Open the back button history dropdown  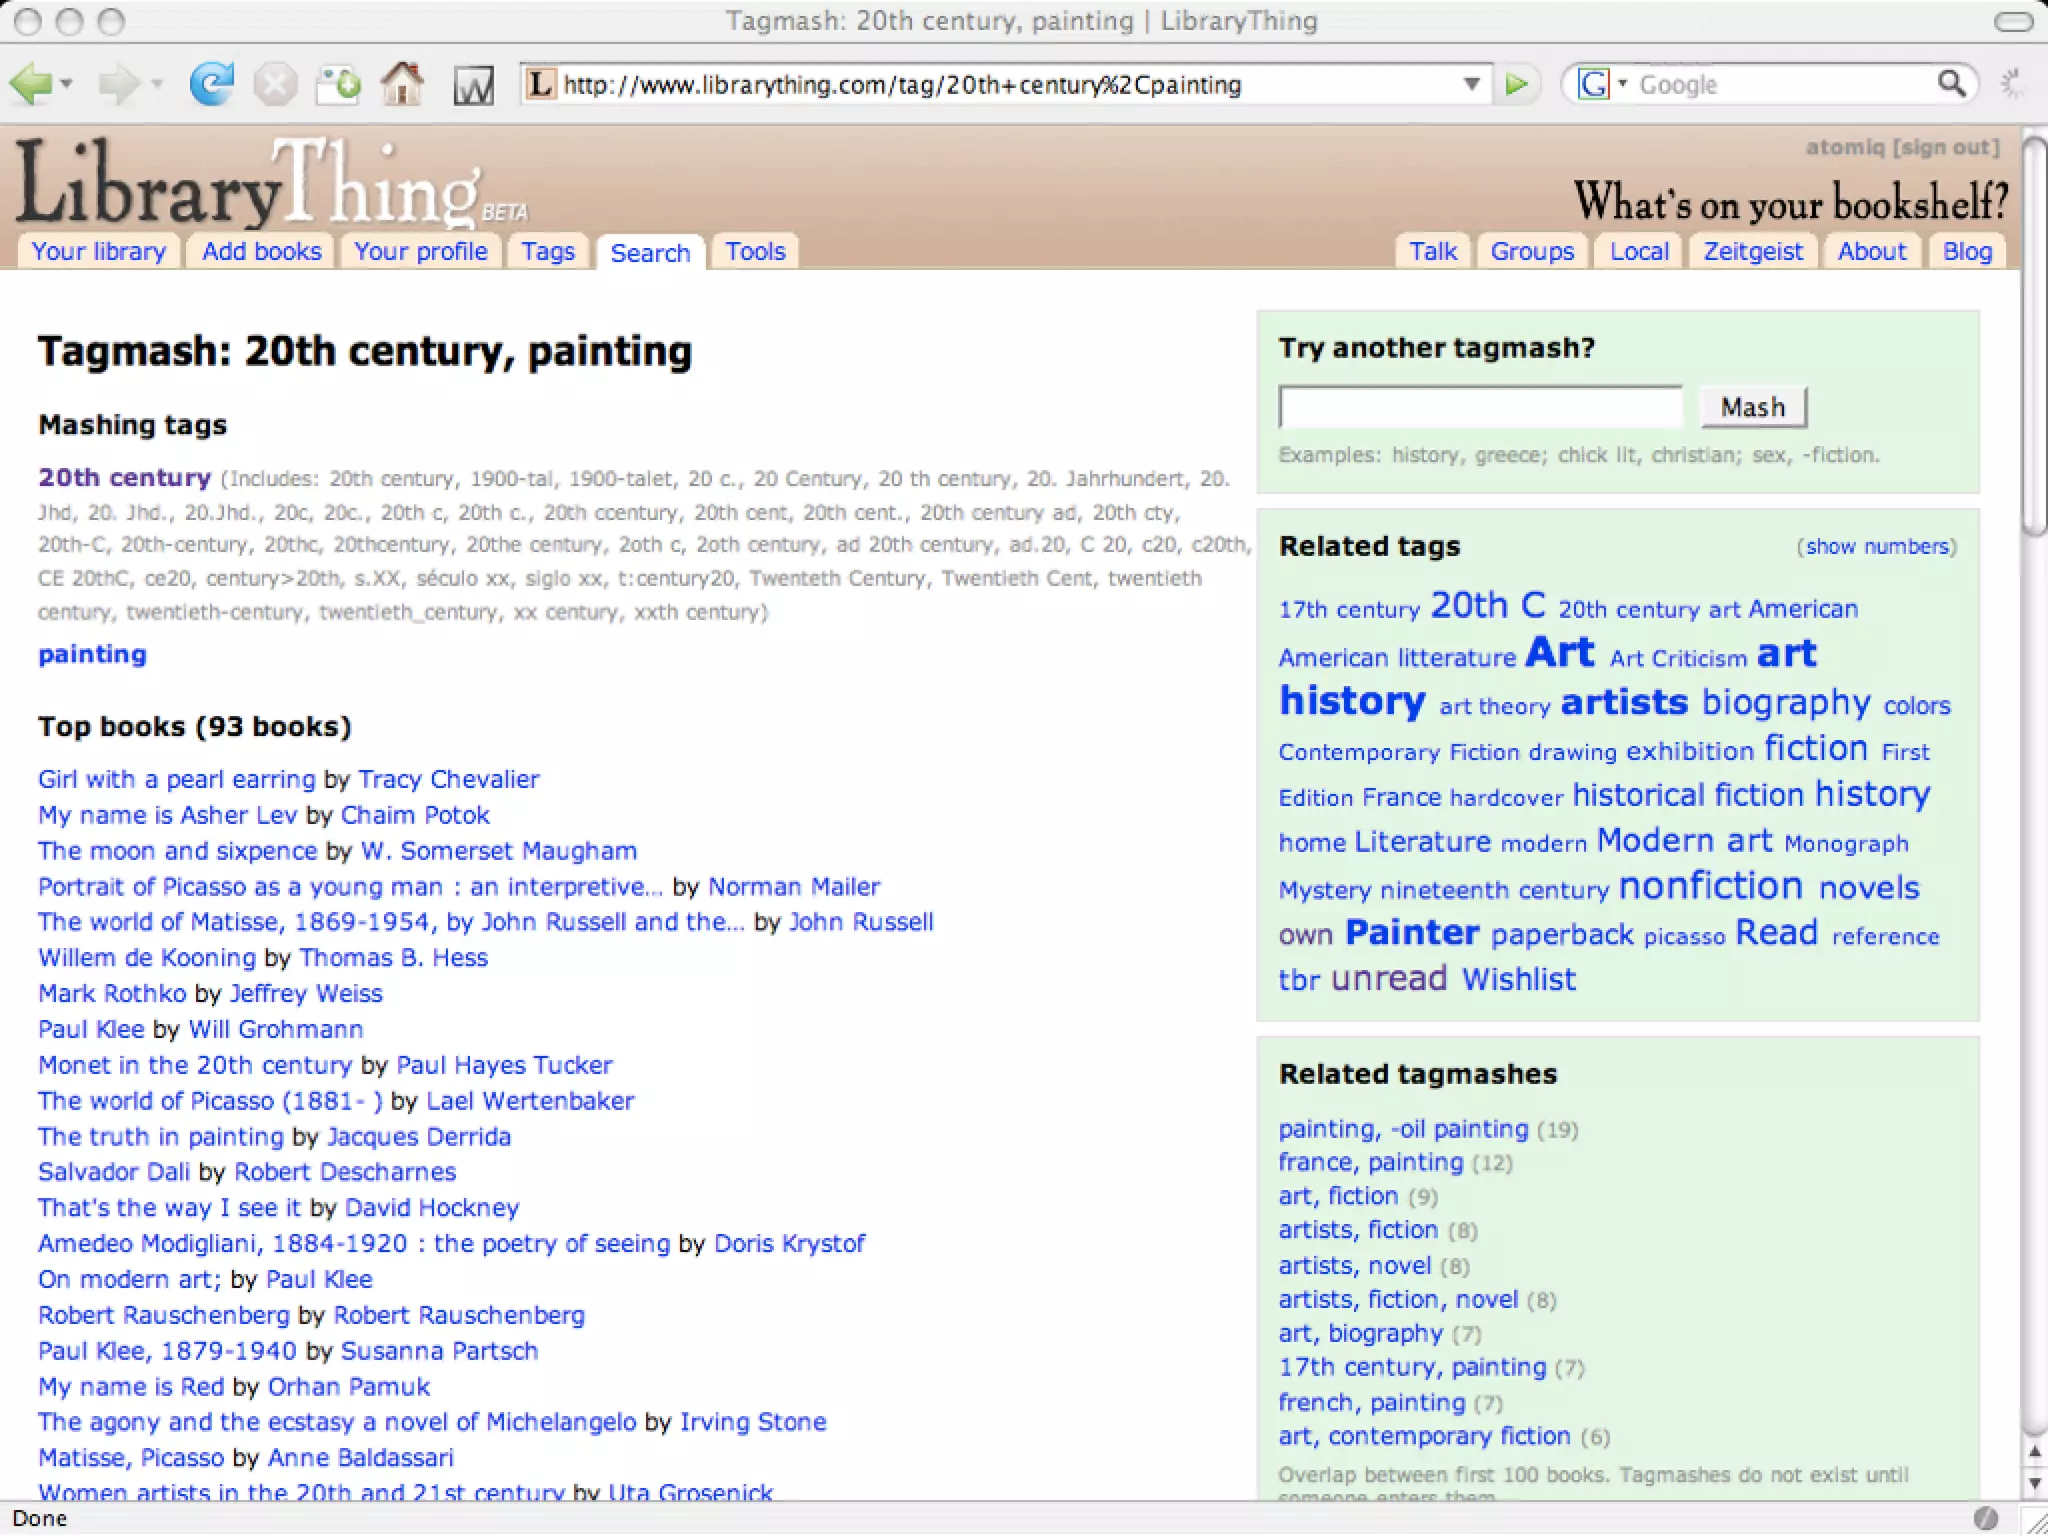coord(67,84)
